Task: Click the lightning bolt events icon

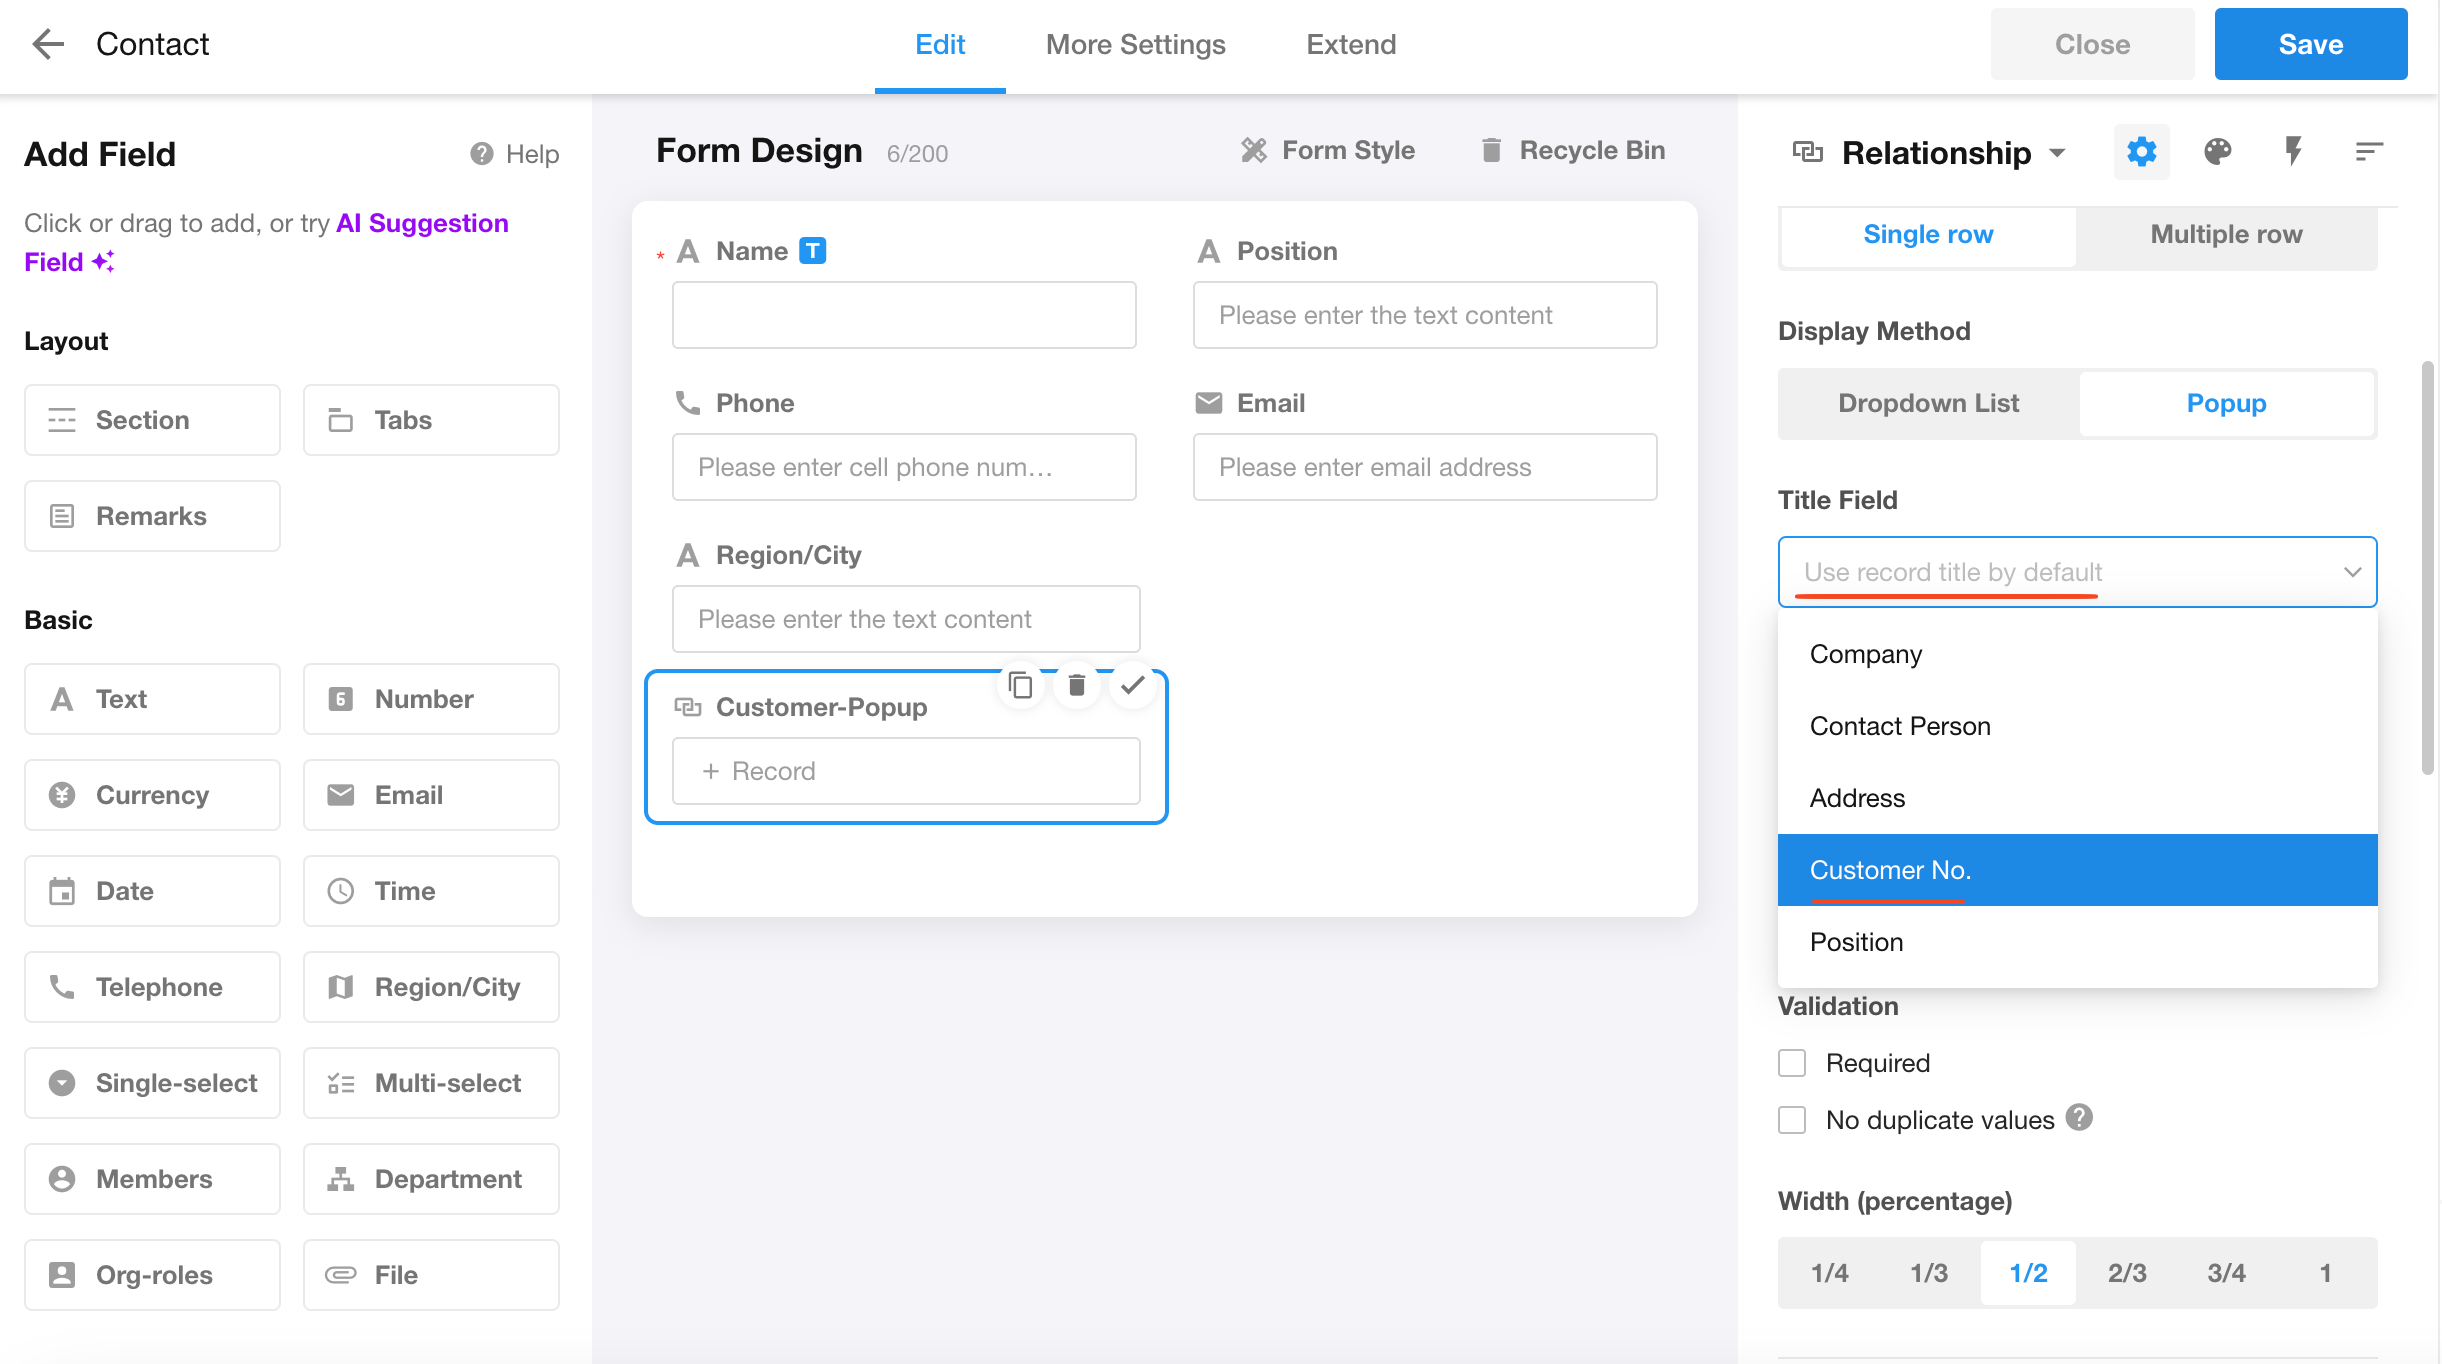Action: click(x=2293, y=152)
